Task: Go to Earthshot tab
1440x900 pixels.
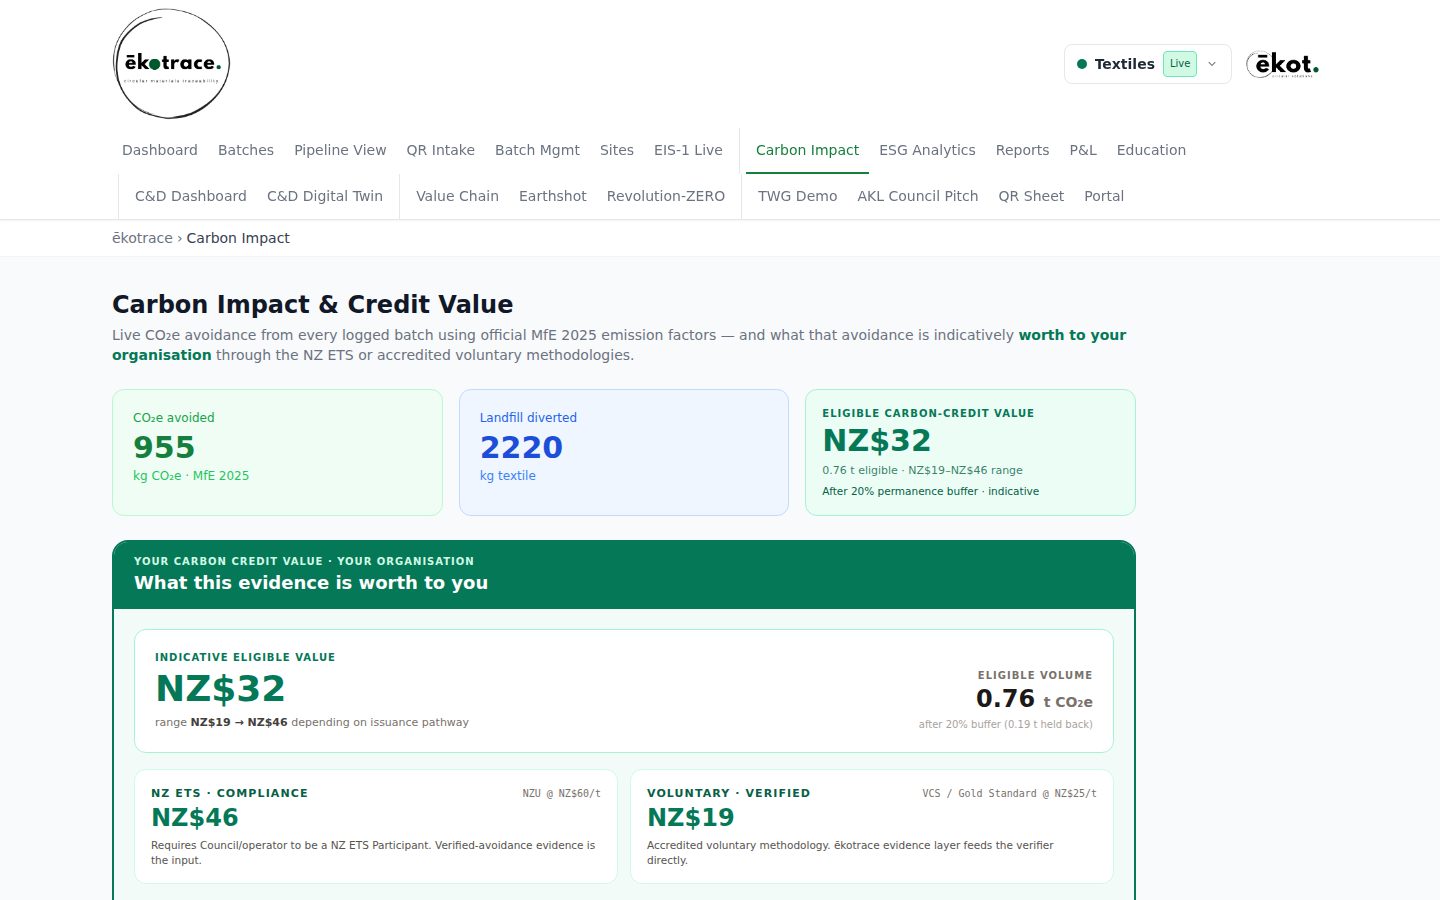Action: click(x=552, y=196)
